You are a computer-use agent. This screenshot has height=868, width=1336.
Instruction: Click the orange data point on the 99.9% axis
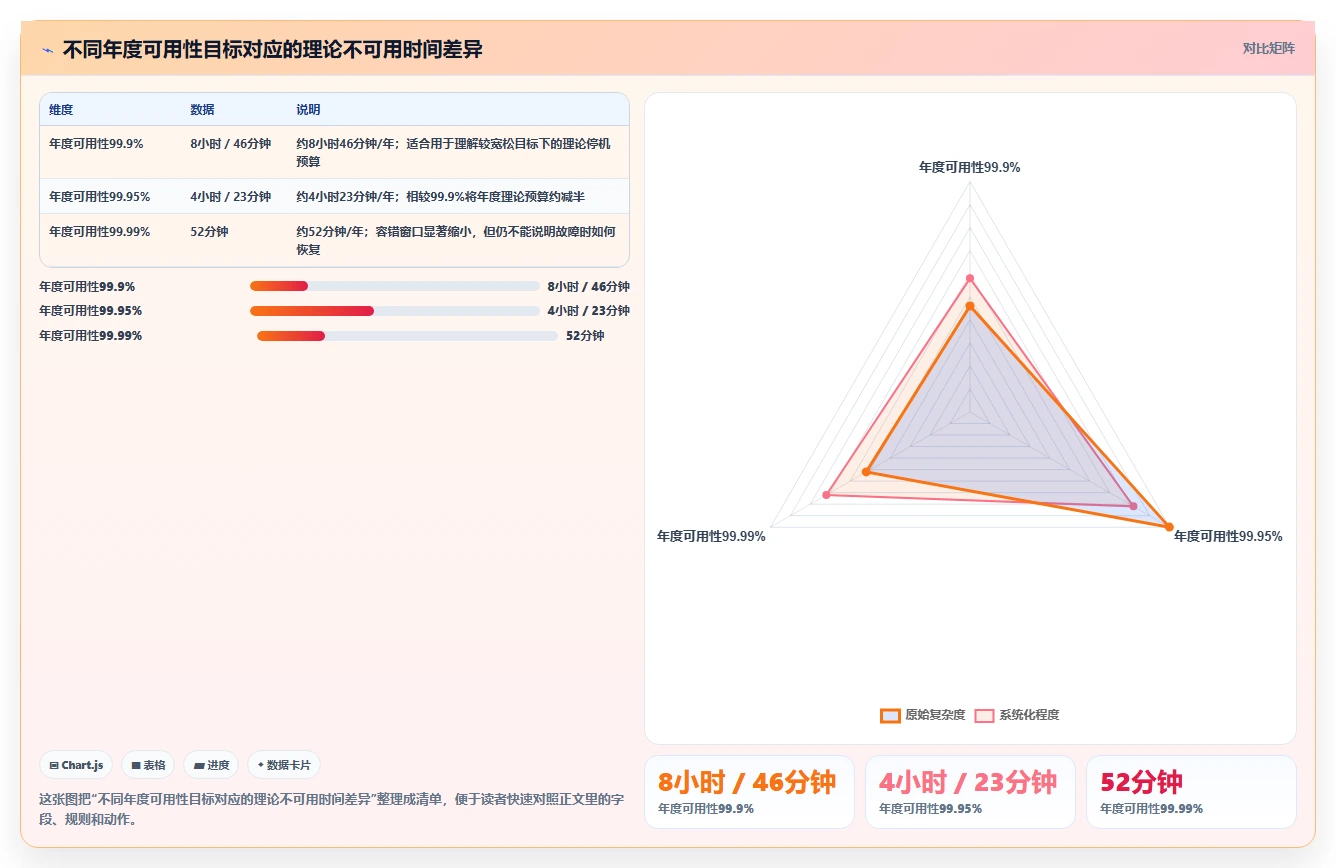[x=970, y=306]
